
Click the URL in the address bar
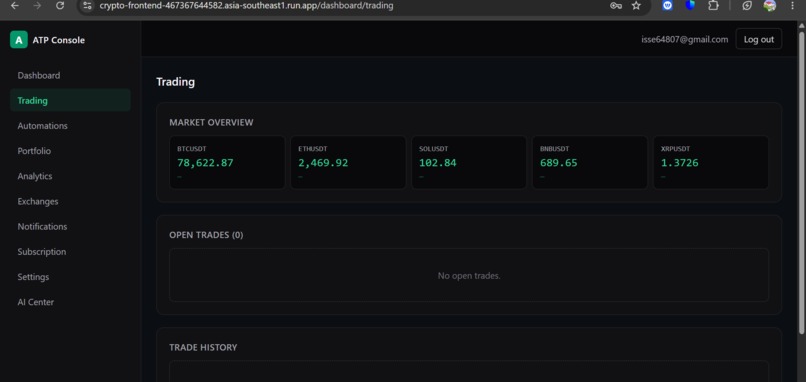[246, 6]
